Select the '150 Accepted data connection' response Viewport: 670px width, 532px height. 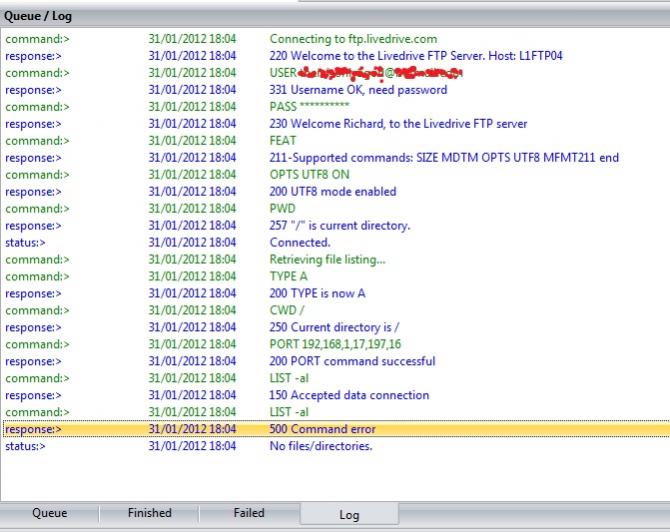click(x=349, y=395)
